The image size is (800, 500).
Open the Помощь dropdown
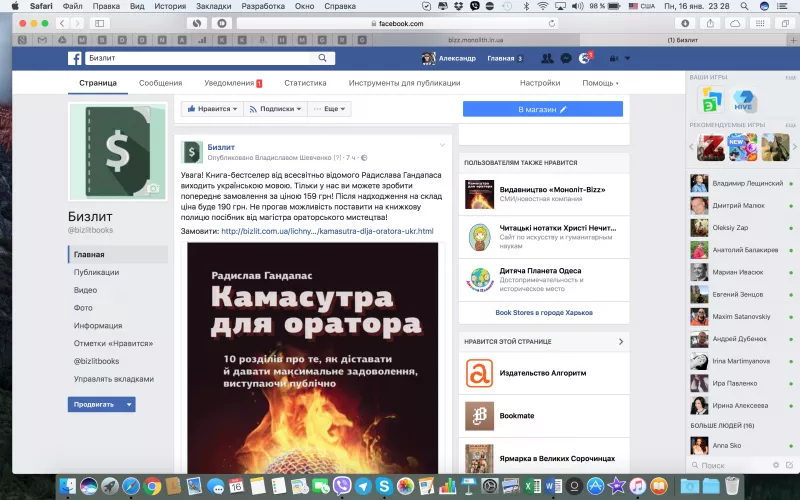coord(600,83)
